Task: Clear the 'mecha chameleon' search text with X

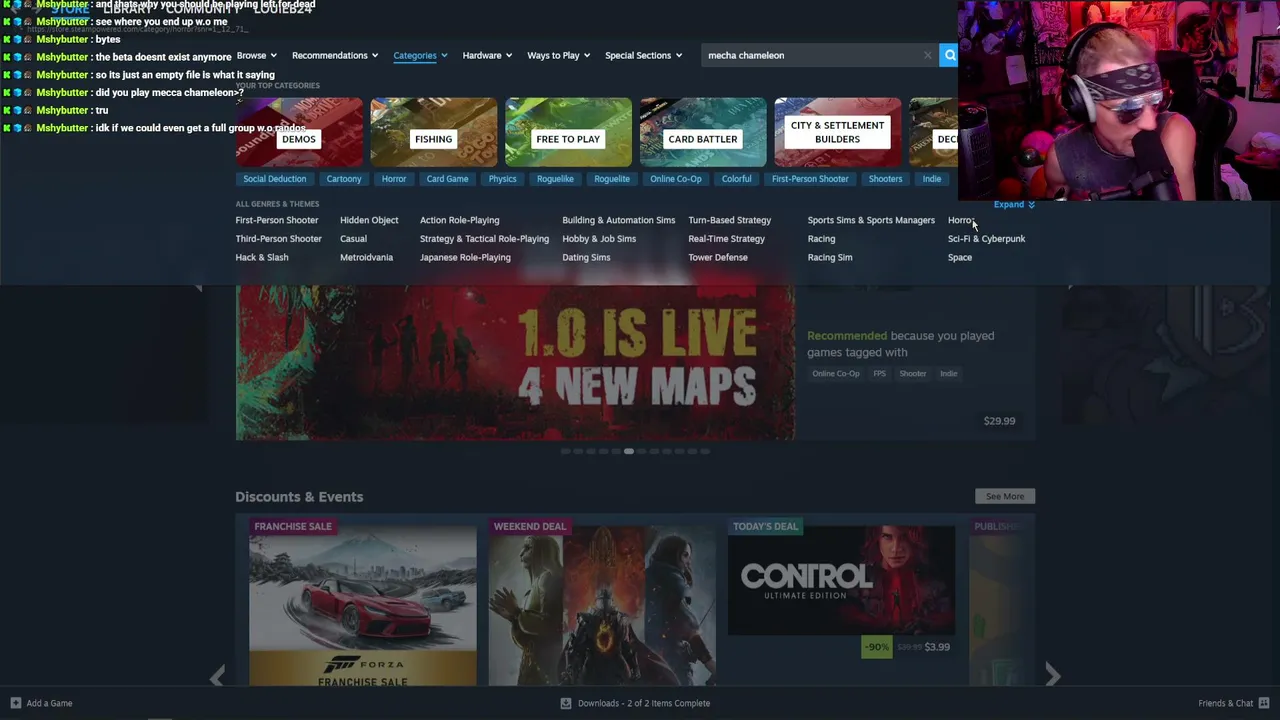Action: click(928, 55)
